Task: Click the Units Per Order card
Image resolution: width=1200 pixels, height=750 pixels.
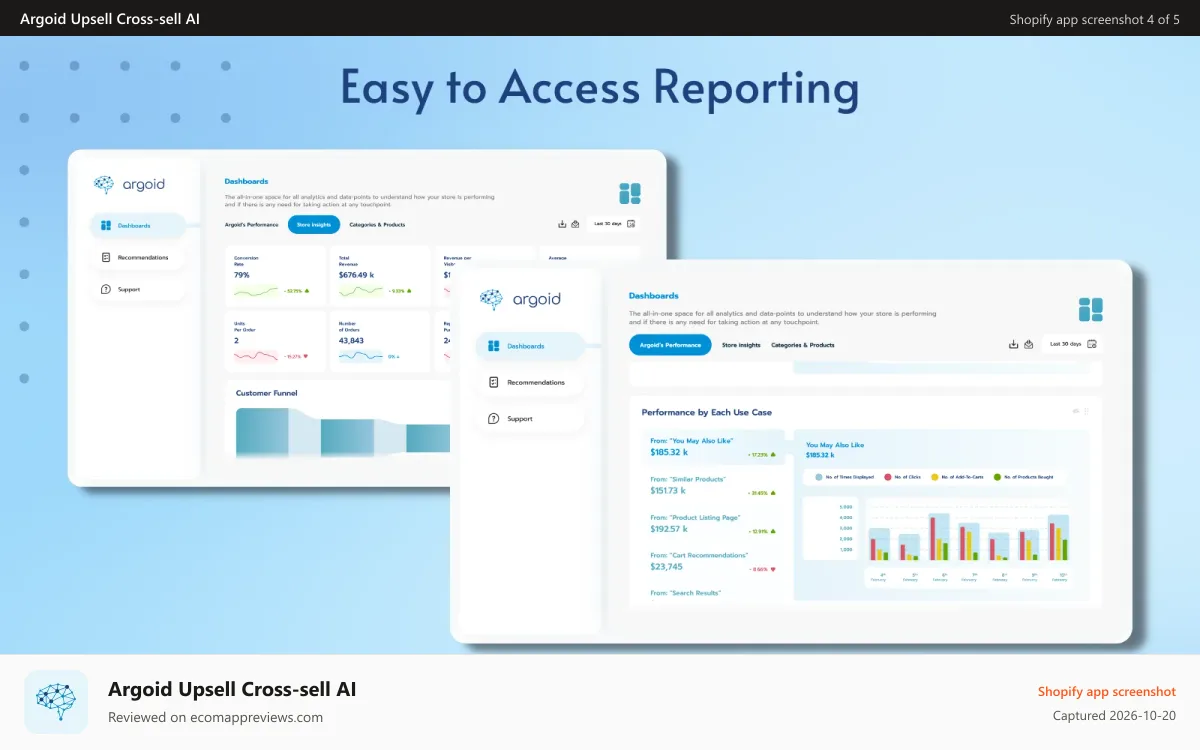Action: point(274,340)
